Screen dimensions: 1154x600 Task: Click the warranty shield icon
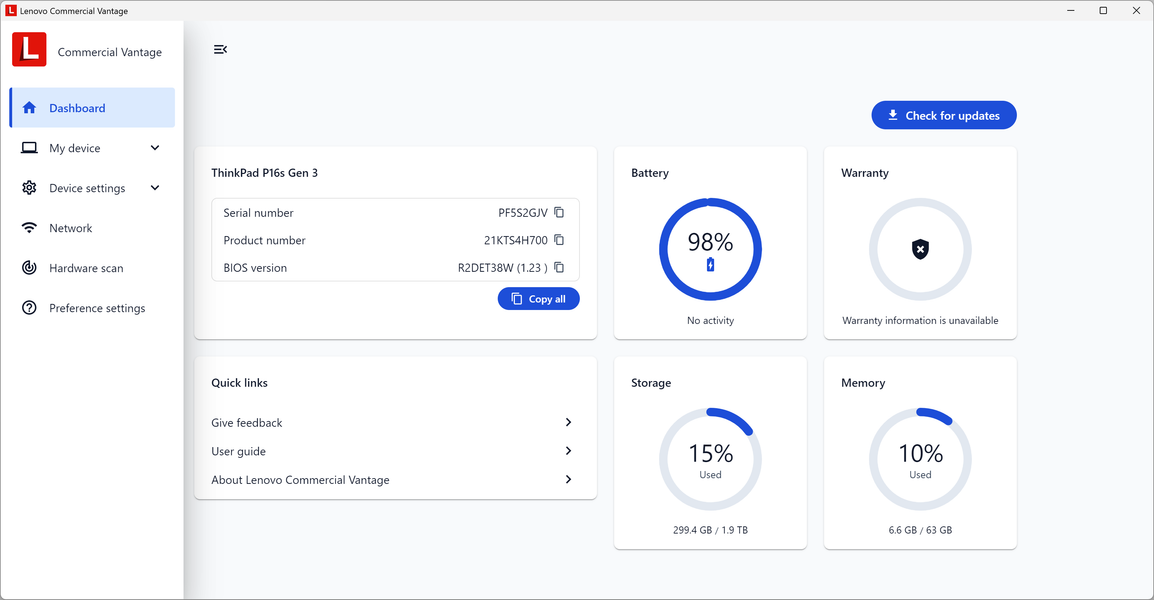pos(920,249)
